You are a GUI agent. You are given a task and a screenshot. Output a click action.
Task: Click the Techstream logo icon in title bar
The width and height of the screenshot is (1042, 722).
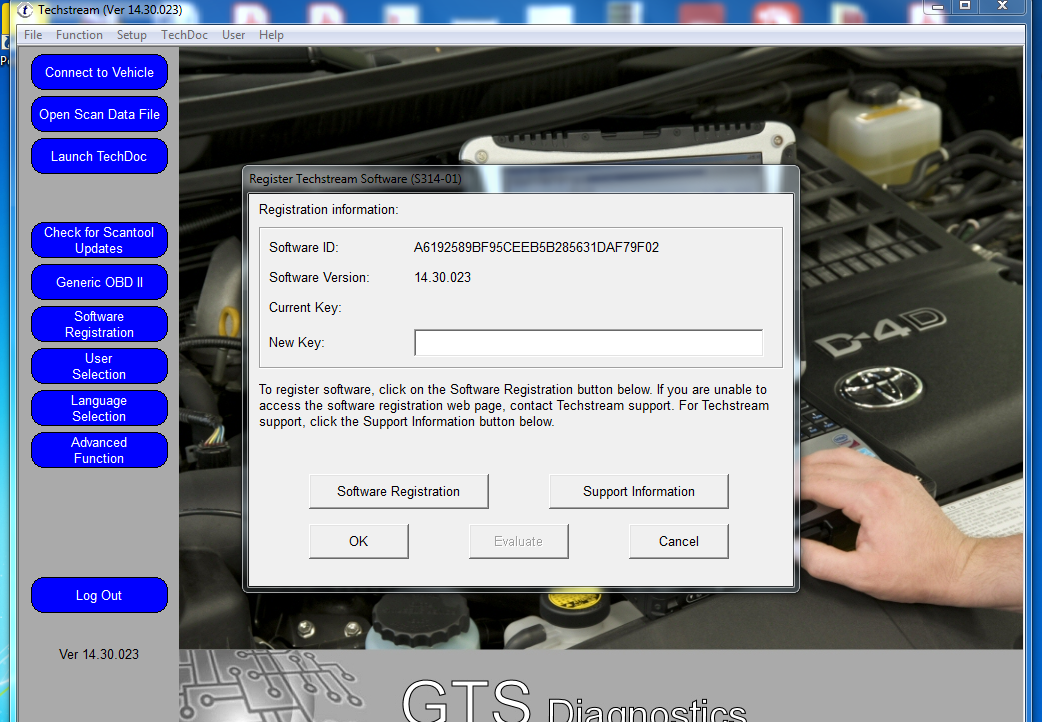[x=11, y=8]
